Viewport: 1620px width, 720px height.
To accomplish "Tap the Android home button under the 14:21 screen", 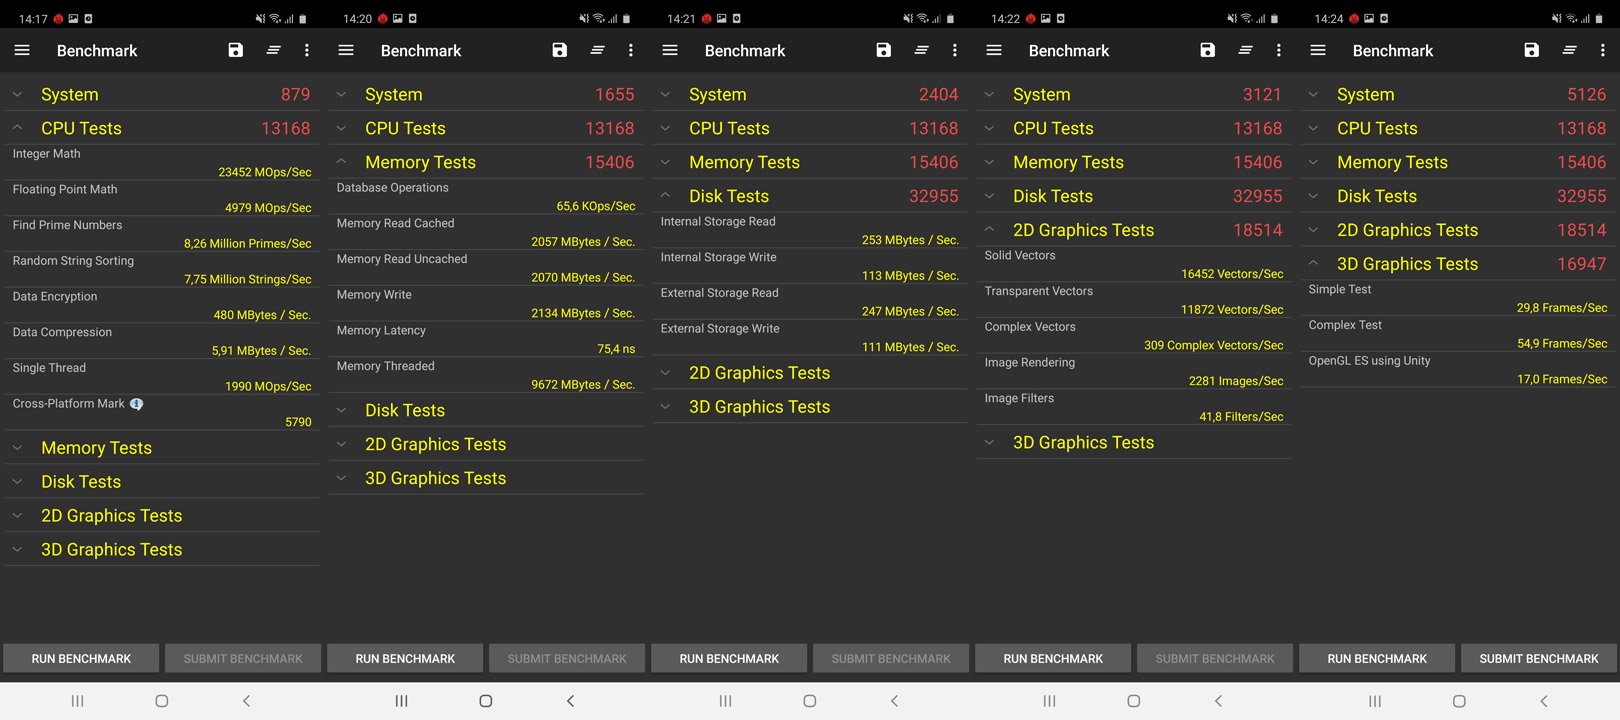I will pyautogui.click(x=810, y=701).
